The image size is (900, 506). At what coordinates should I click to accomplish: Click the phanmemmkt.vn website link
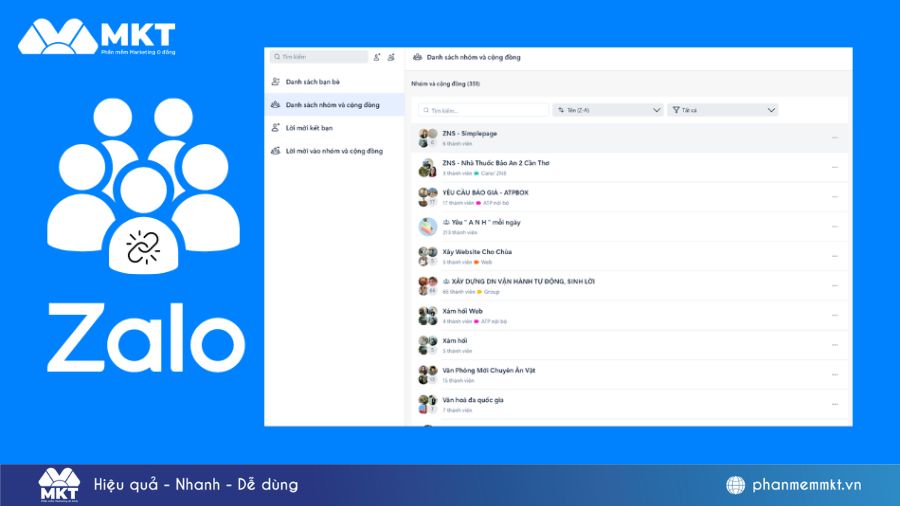coord(806,485)
